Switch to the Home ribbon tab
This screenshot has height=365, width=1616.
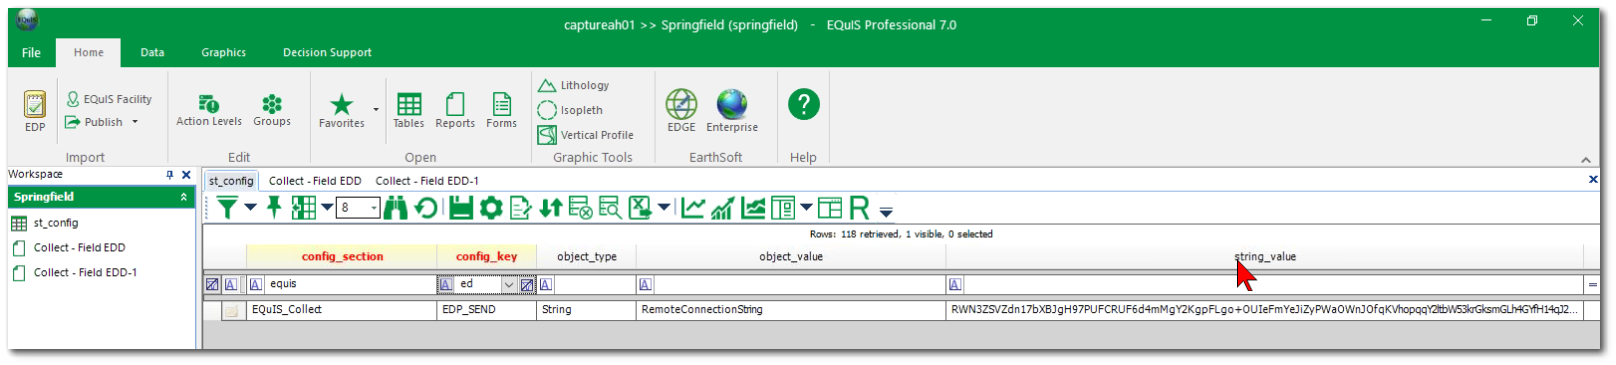tap(88, 52)
